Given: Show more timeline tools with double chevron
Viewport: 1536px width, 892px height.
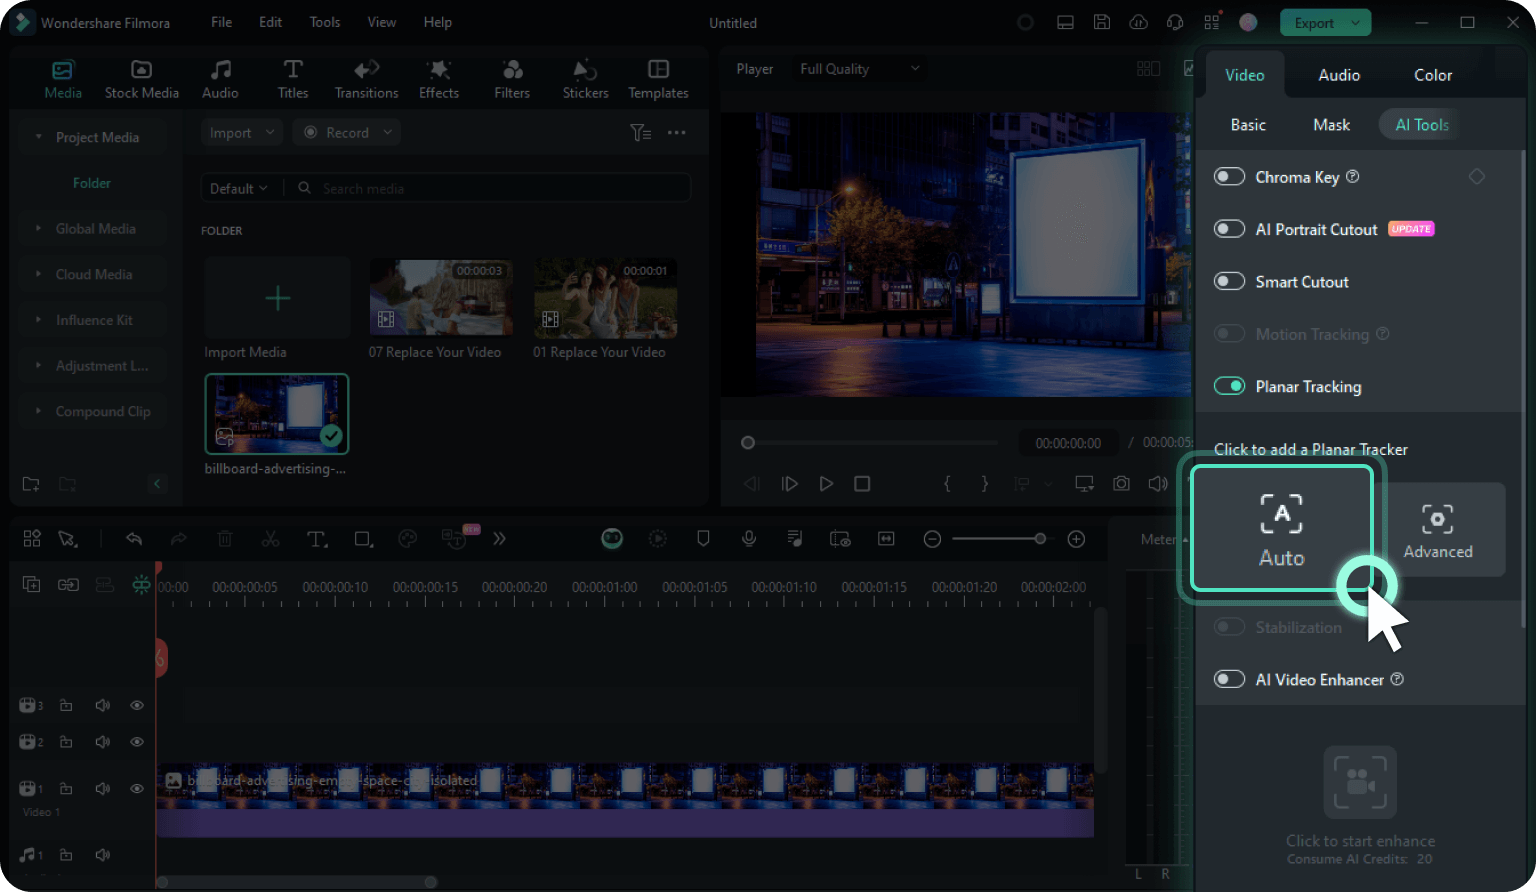Looking at the screenshot, I should [499, 539].
